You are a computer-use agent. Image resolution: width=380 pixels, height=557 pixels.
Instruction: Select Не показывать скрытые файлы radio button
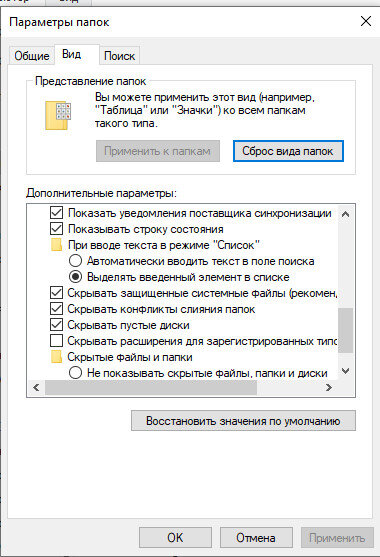tap(75, 373)
